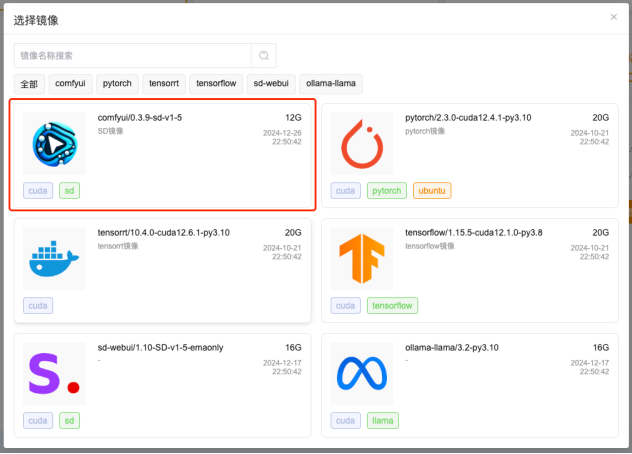This screenshot has height=454, width=632.
Task: Click the PyTorch flame logo
Action: 362,144
